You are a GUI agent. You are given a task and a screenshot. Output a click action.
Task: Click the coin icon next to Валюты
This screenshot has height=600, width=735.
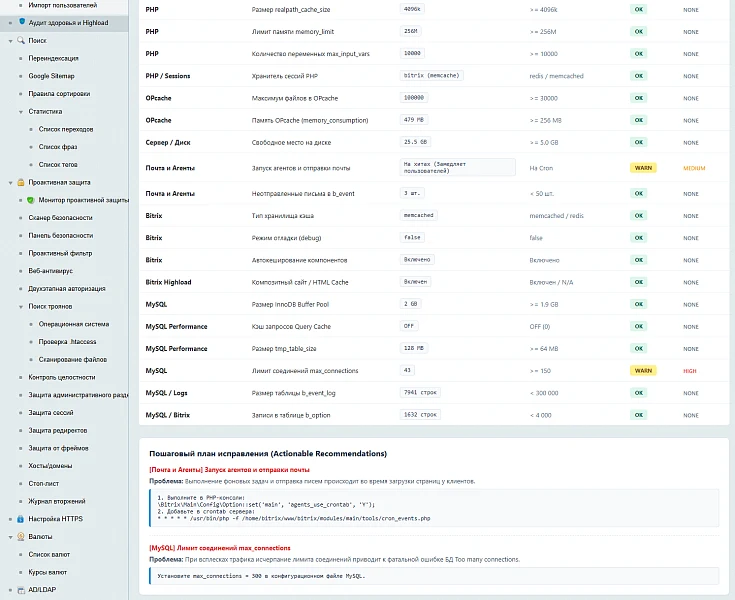[21, 537]
